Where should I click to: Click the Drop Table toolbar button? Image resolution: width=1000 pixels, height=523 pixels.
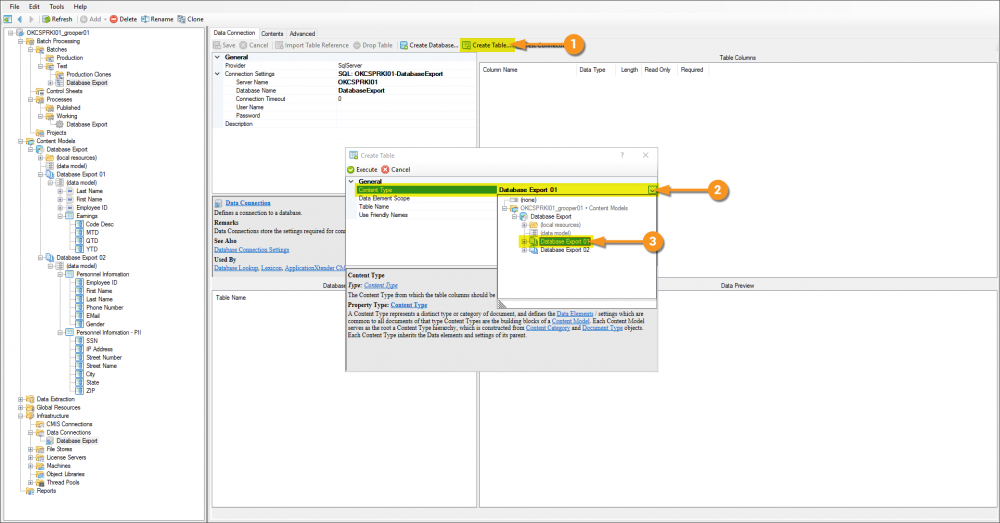coord(373,45)
